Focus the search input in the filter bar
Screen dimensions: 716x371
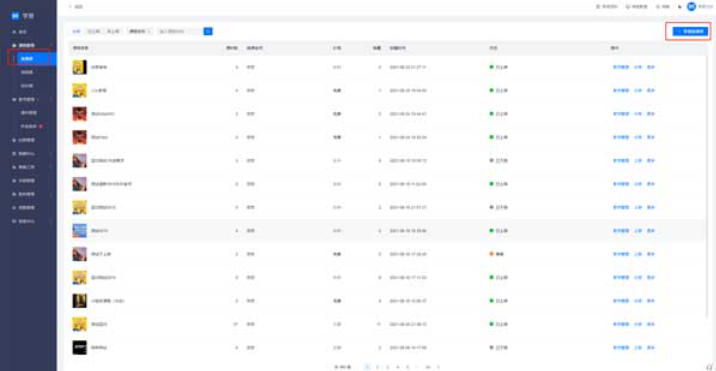coord(179,31)
